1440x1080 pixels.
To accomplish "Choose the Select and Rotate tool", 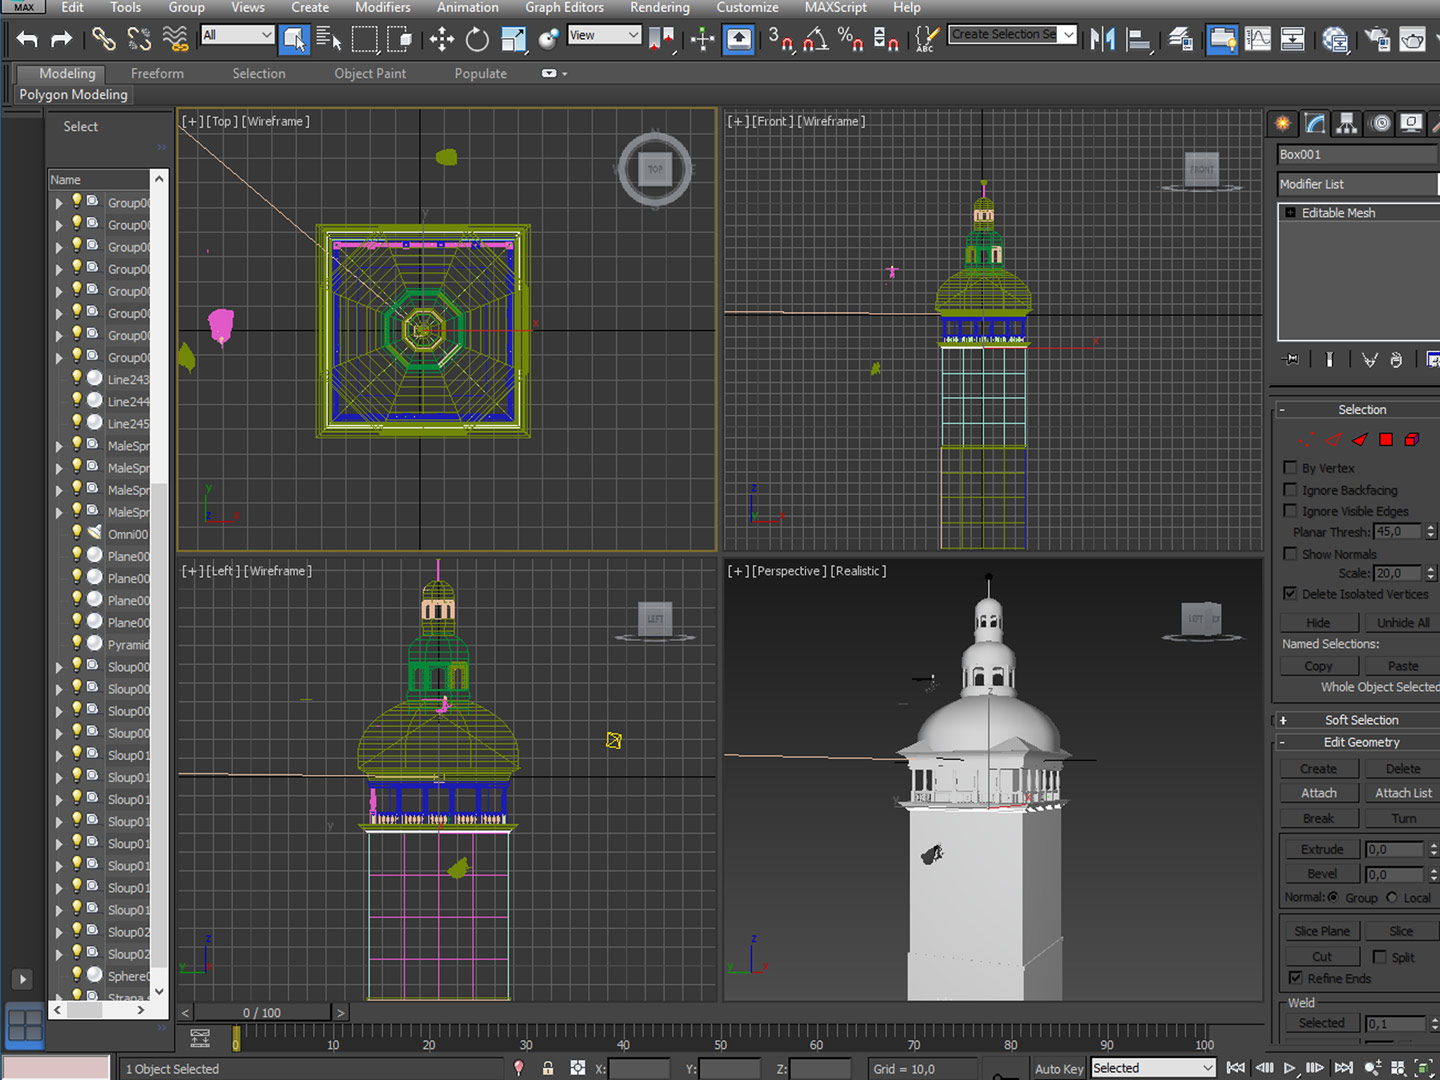I will point(477,39).
